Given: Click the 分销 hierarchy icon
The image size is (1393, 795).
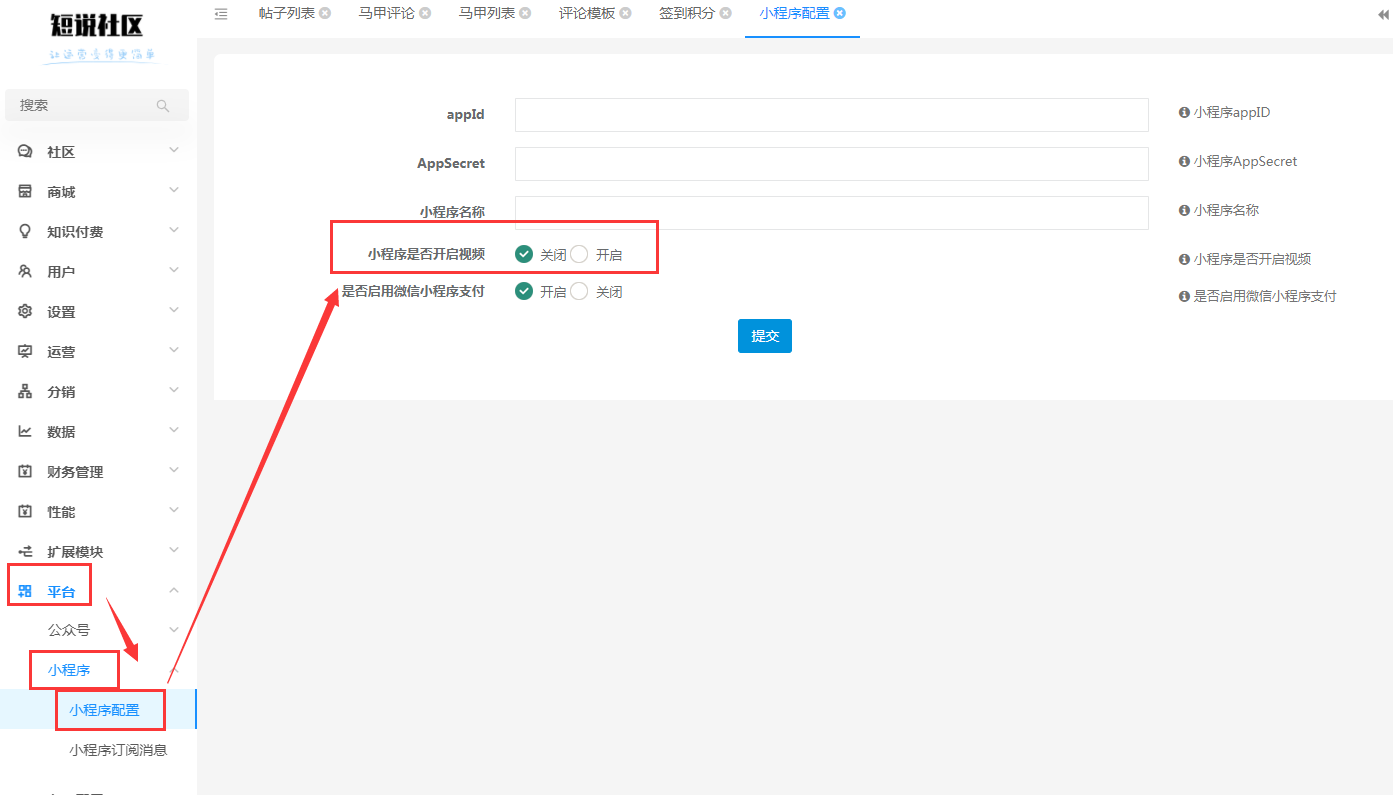Looking at the screenshot, I should click(25, 391).
